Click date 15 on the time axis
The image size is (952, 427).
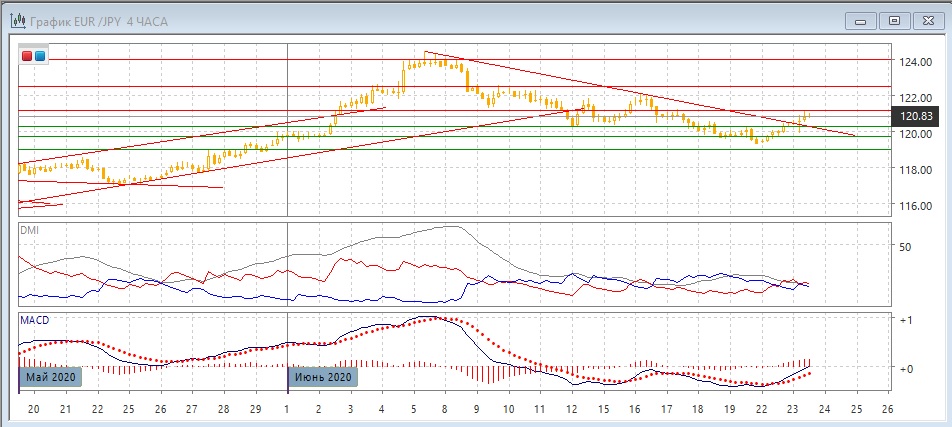coord(603,409)
